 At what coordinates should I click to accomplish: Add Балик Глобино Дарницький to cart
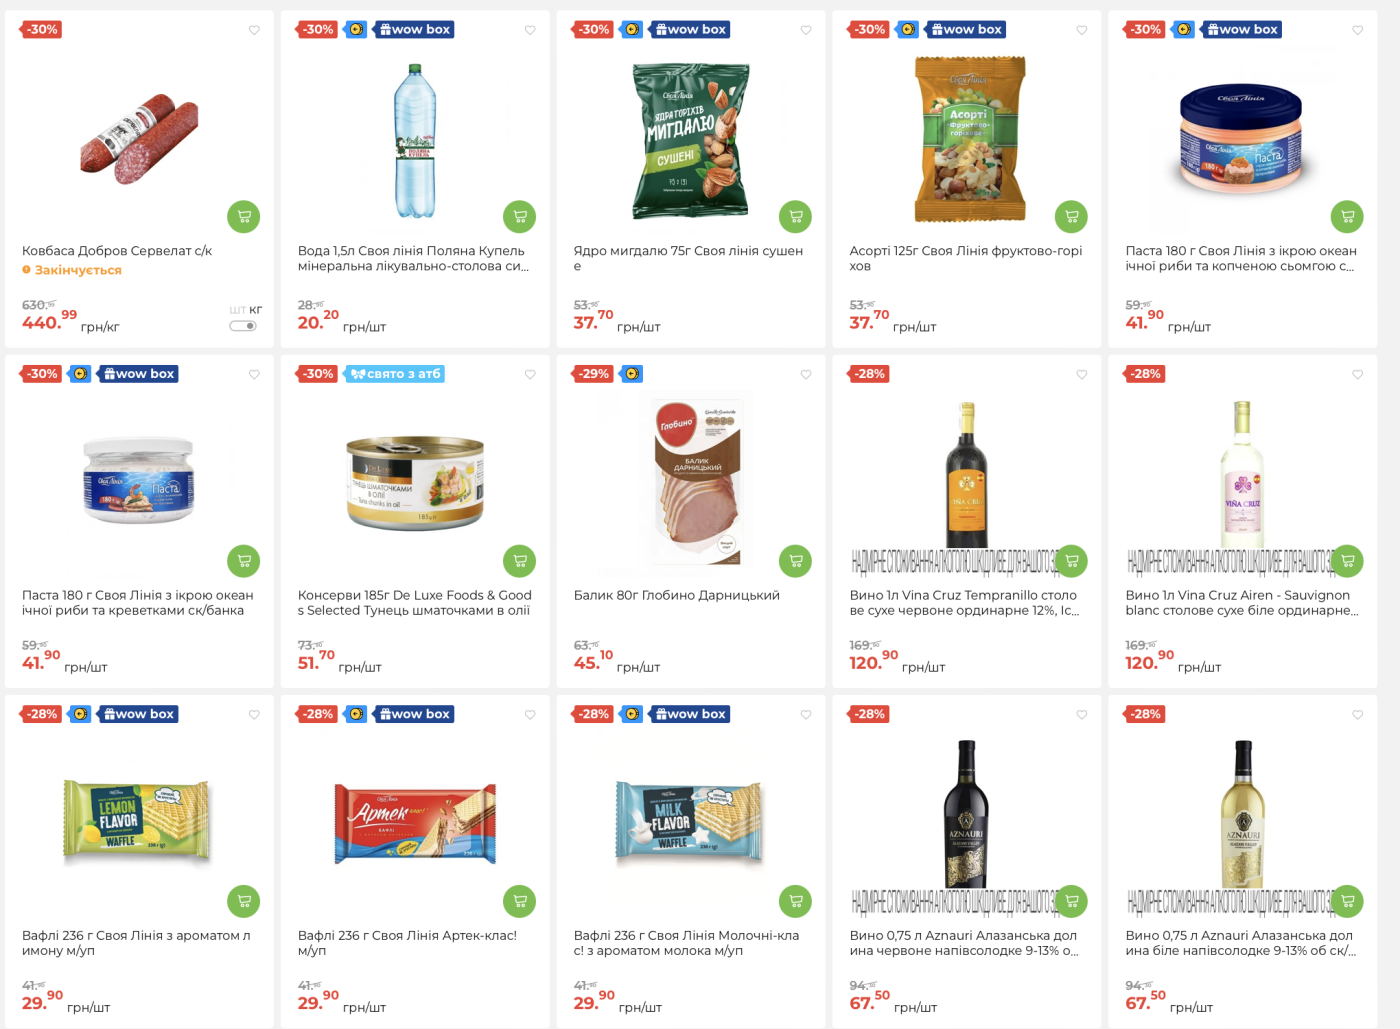point(795,561)
